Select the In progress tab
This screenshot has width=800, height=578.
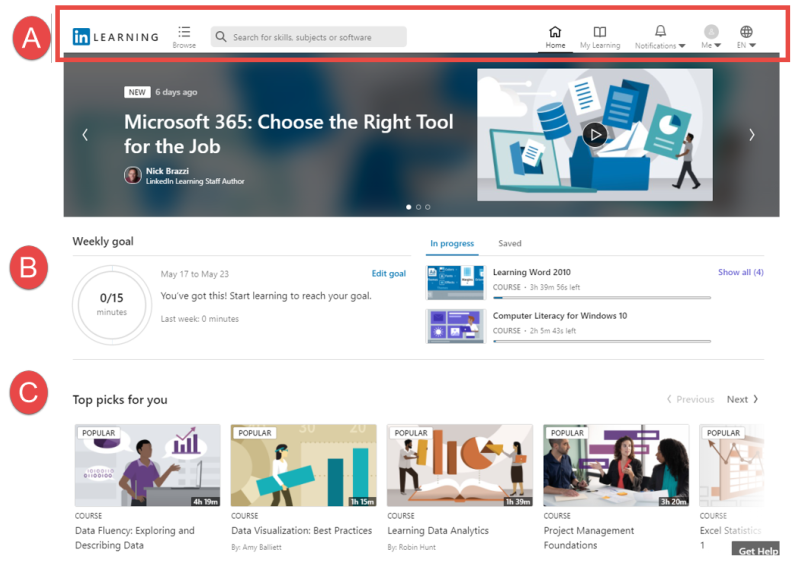point(452,243)
